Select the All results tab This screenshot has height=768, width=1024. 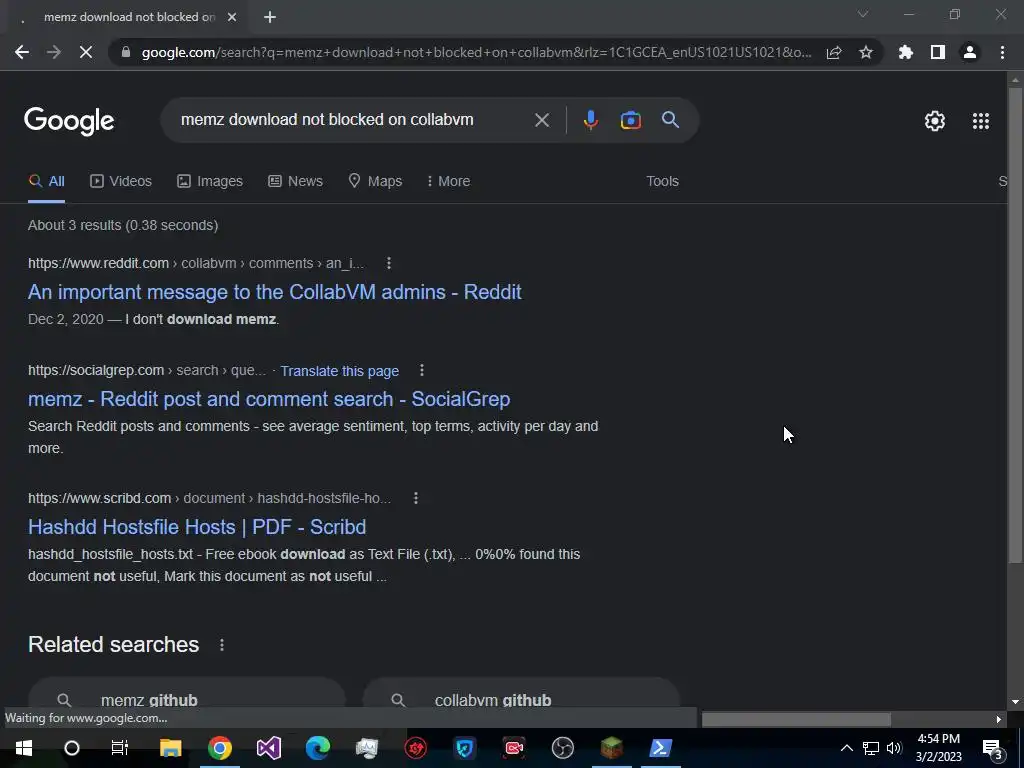tap(46, 181)
